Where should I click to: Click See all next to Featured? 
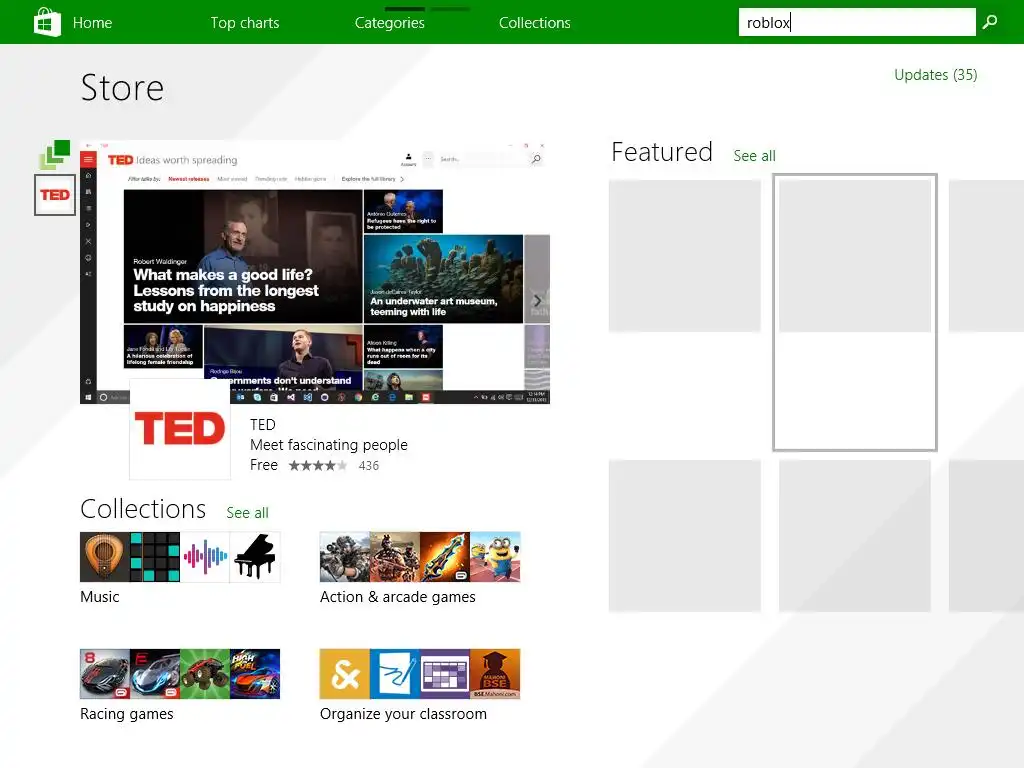754,156
